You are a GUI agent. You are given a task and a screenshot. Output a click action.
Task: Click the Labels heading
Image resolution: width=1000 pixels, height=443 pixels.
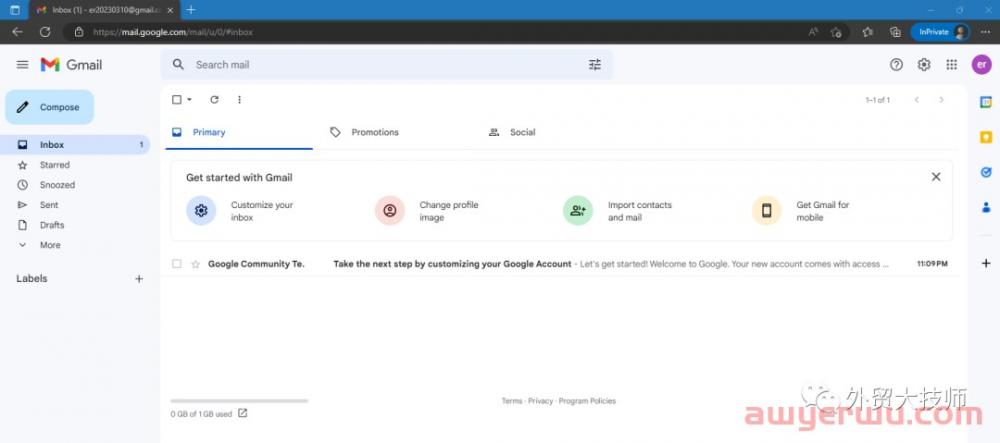pyautogui.click(x=32, y=279)
